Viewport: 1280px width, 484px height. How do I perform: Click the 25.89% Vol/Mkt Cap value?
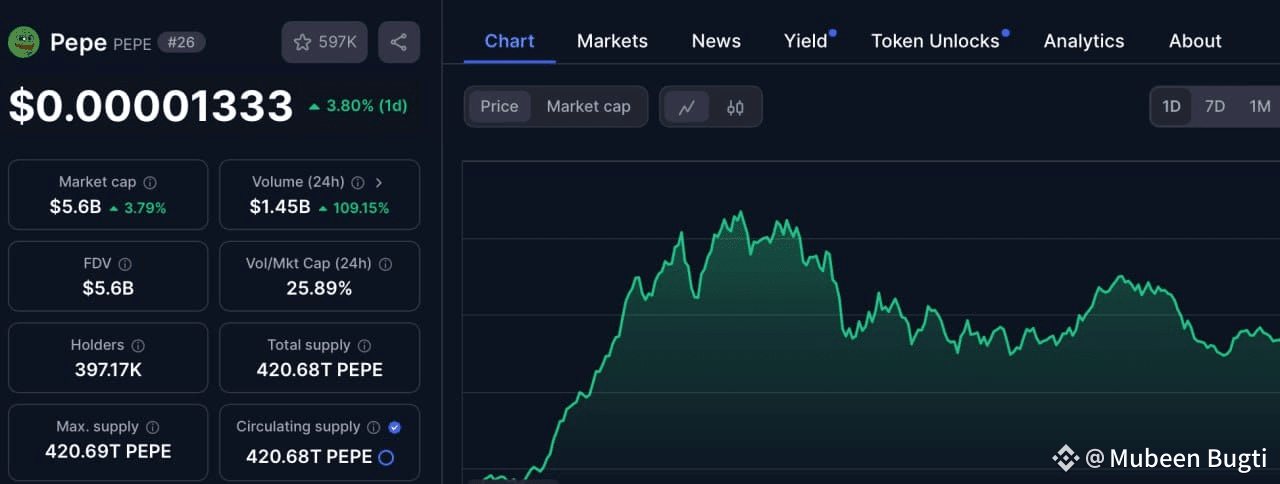pos(319,289)
